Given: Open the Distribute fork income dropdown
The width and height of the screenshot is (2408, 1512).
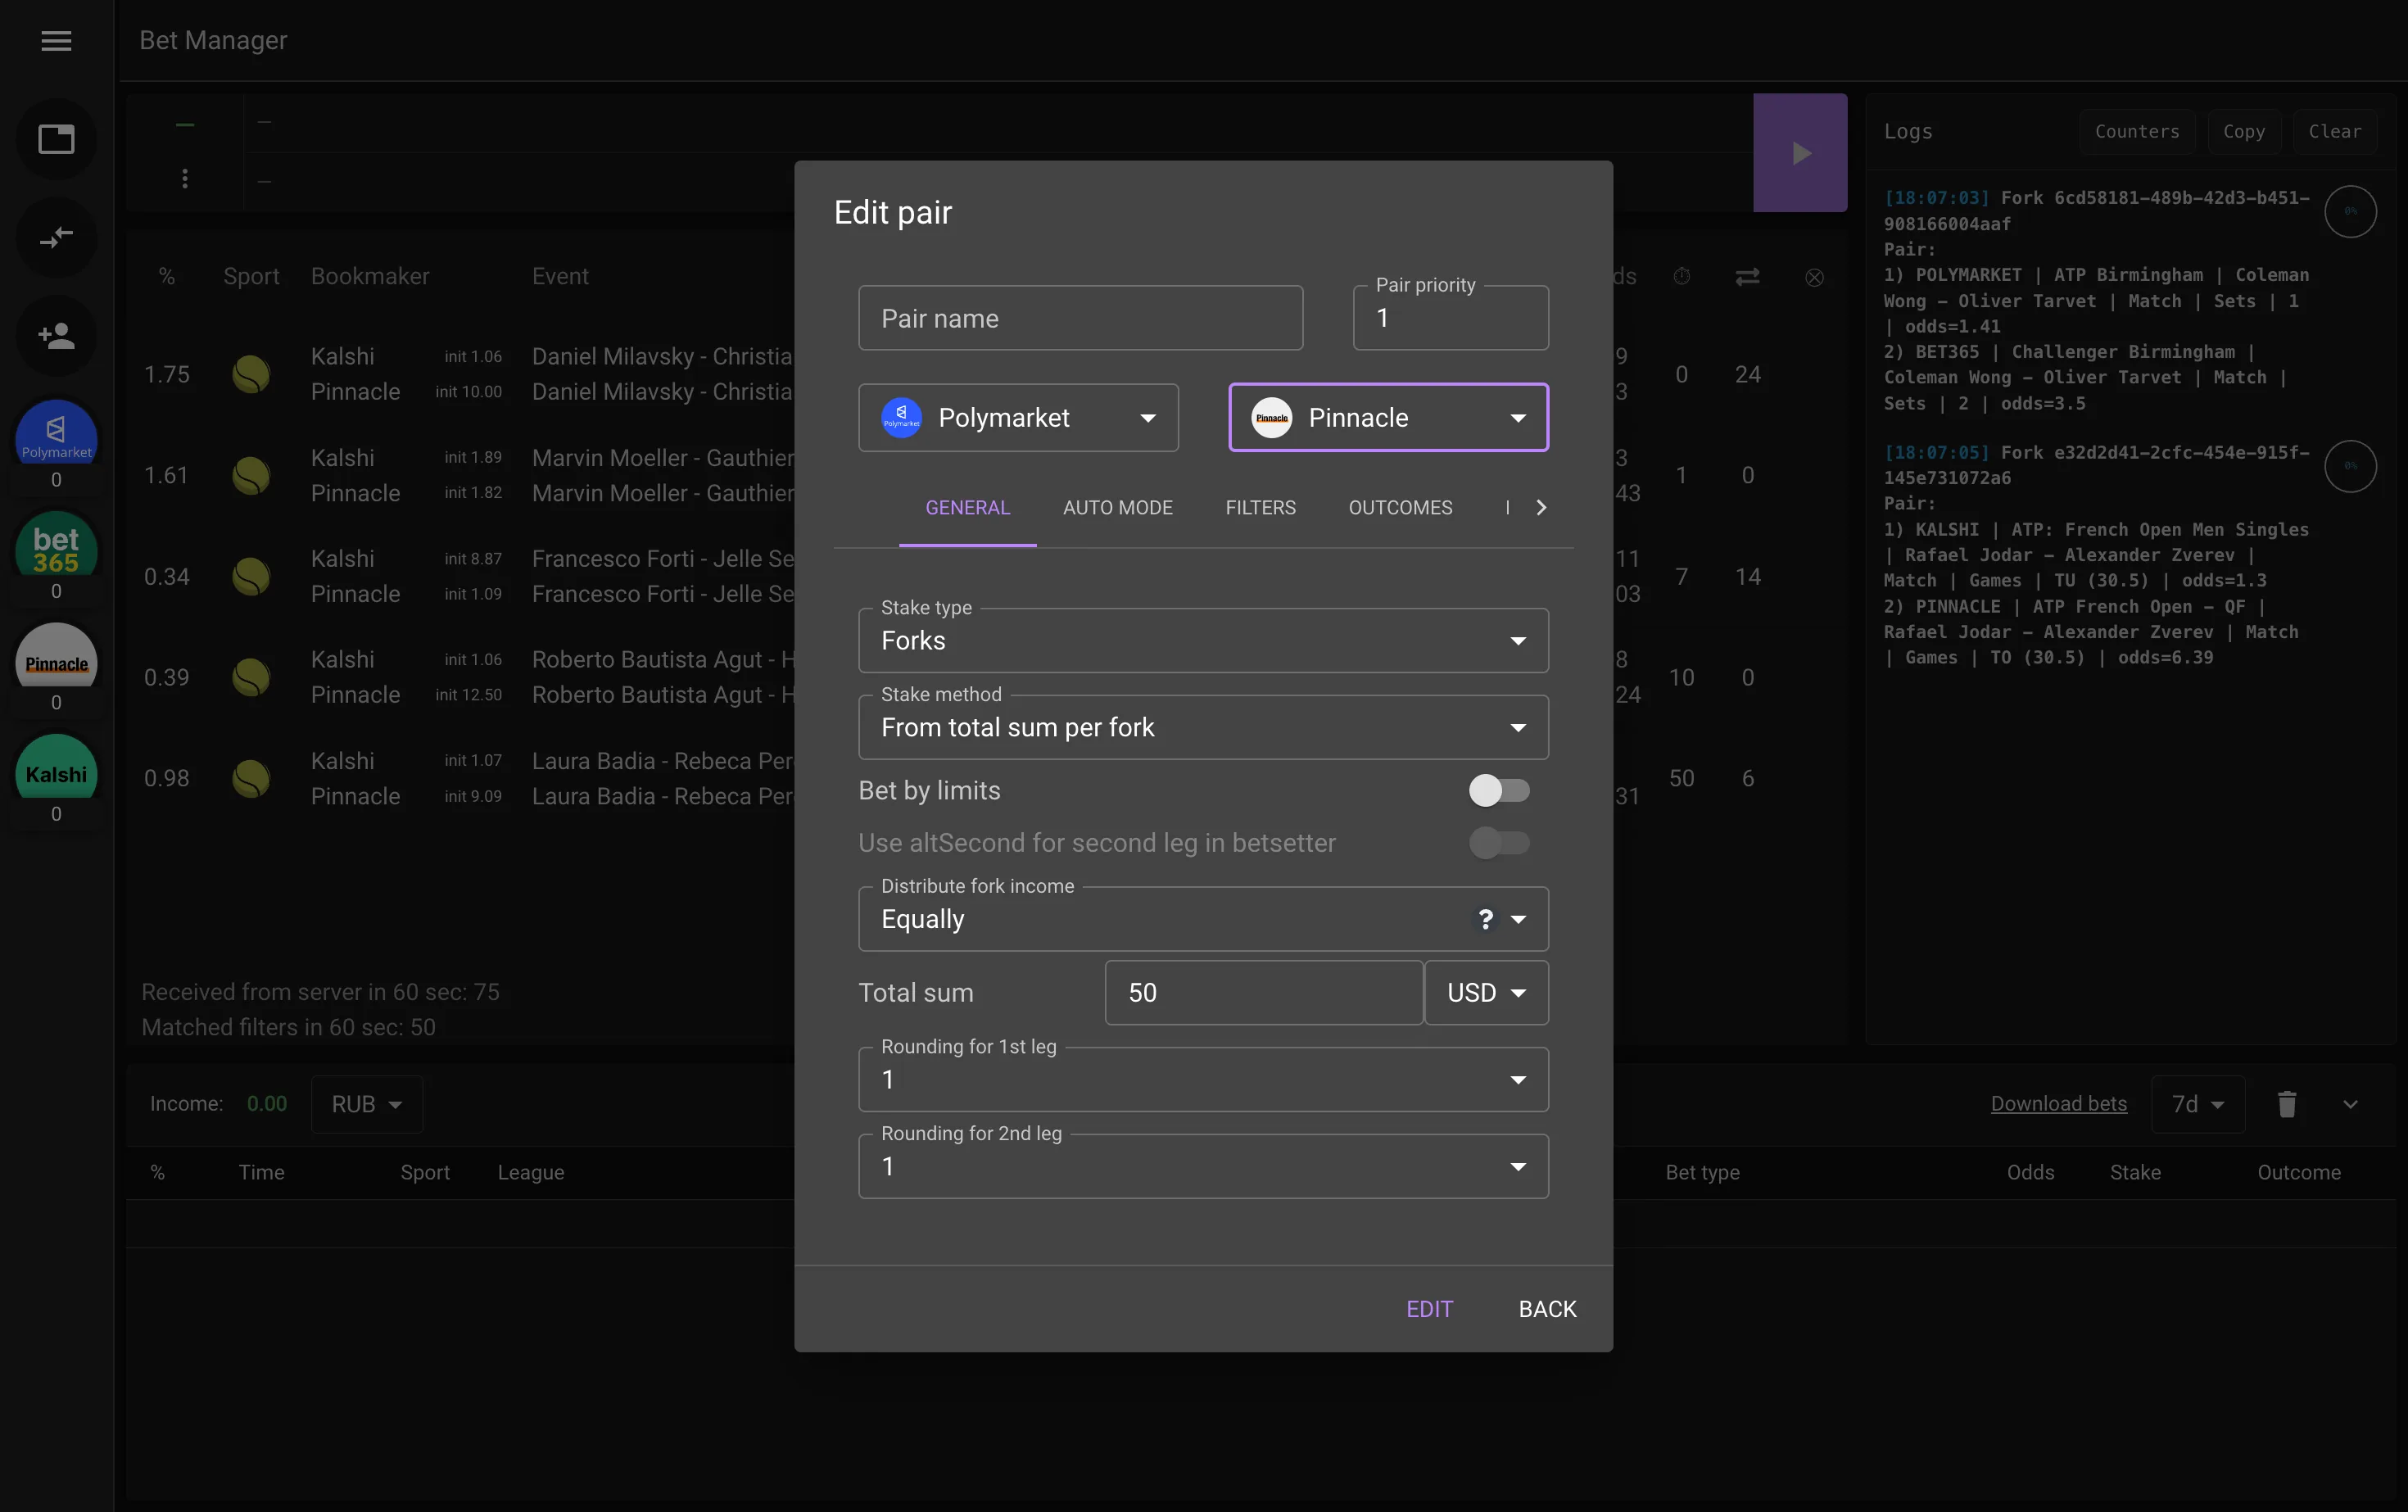Looking at the screenshot, I should (1203, 919).
